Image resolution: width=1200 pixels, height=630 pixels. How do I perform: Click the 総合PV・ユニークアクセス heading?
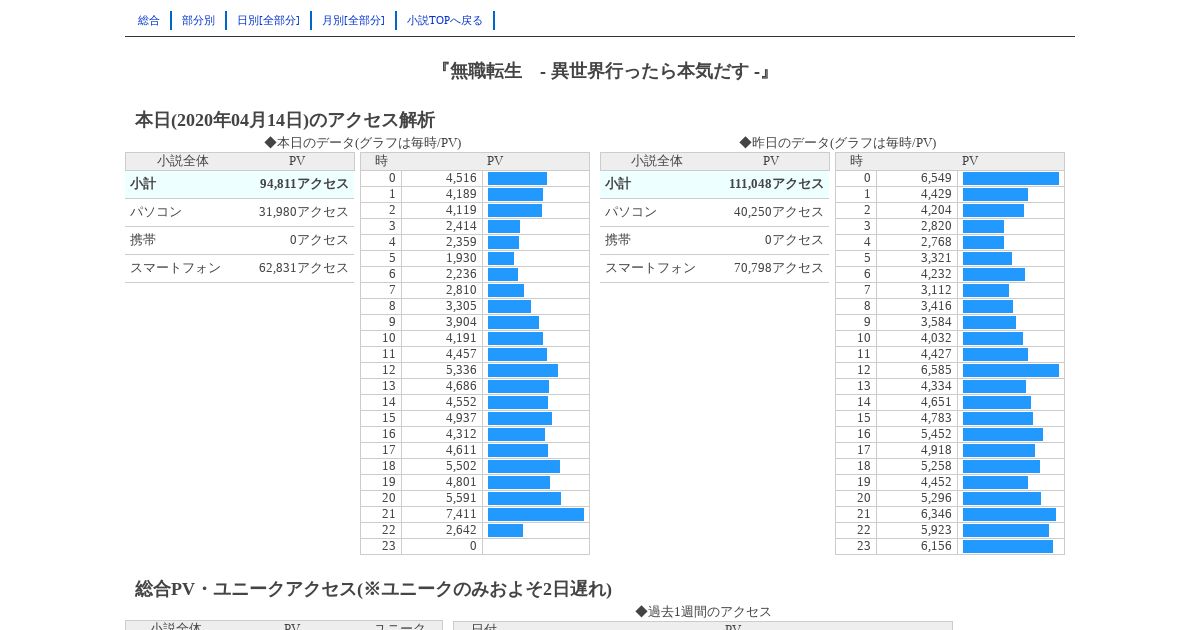coord(373,589)
